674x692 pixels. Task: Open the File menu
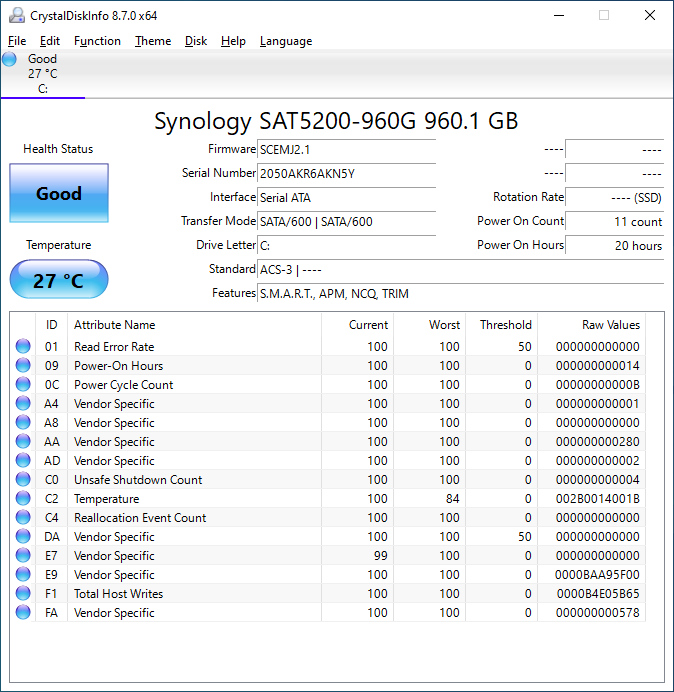17,41
